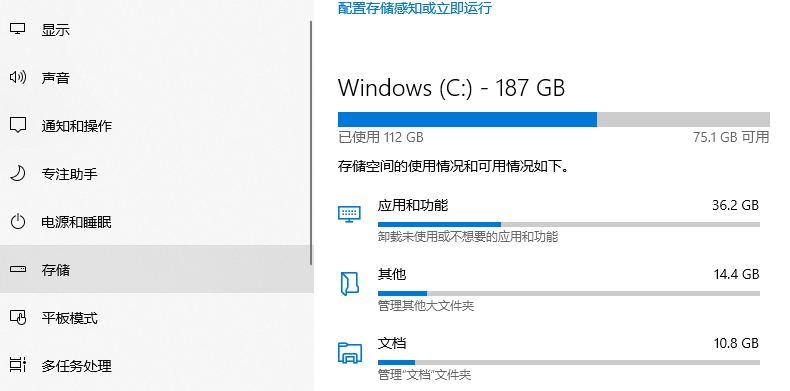Click the drive icon beside 存储

18,270
